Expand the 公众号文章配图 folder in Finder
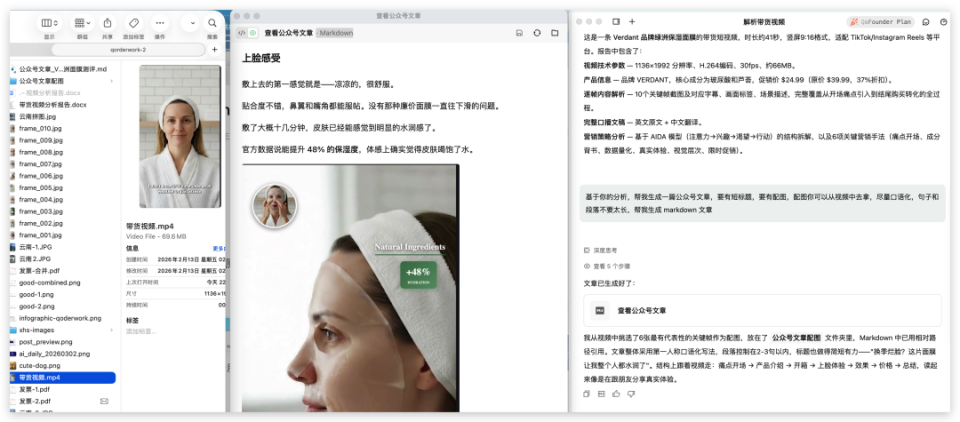The height and width of the screenshot is (422, 960). tap(111, 81)
